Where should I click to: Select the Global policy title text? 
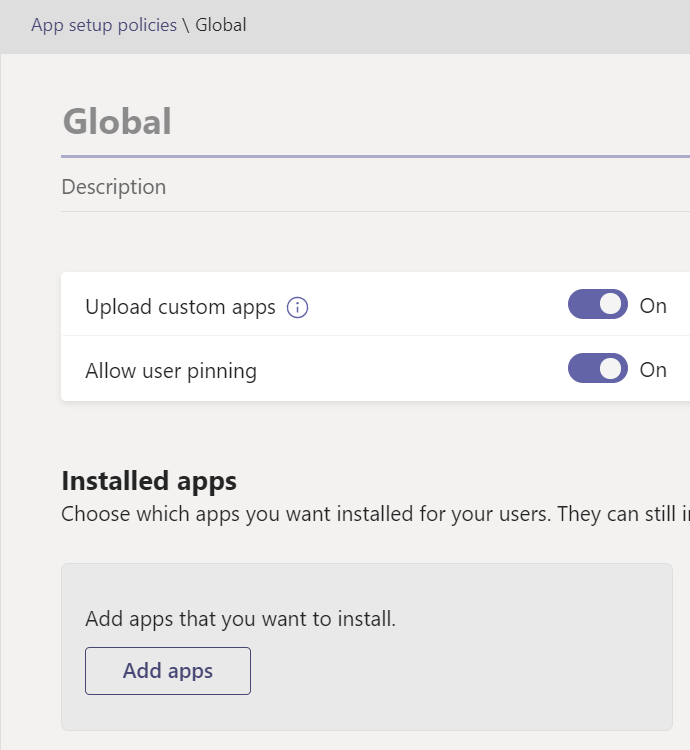117,121
